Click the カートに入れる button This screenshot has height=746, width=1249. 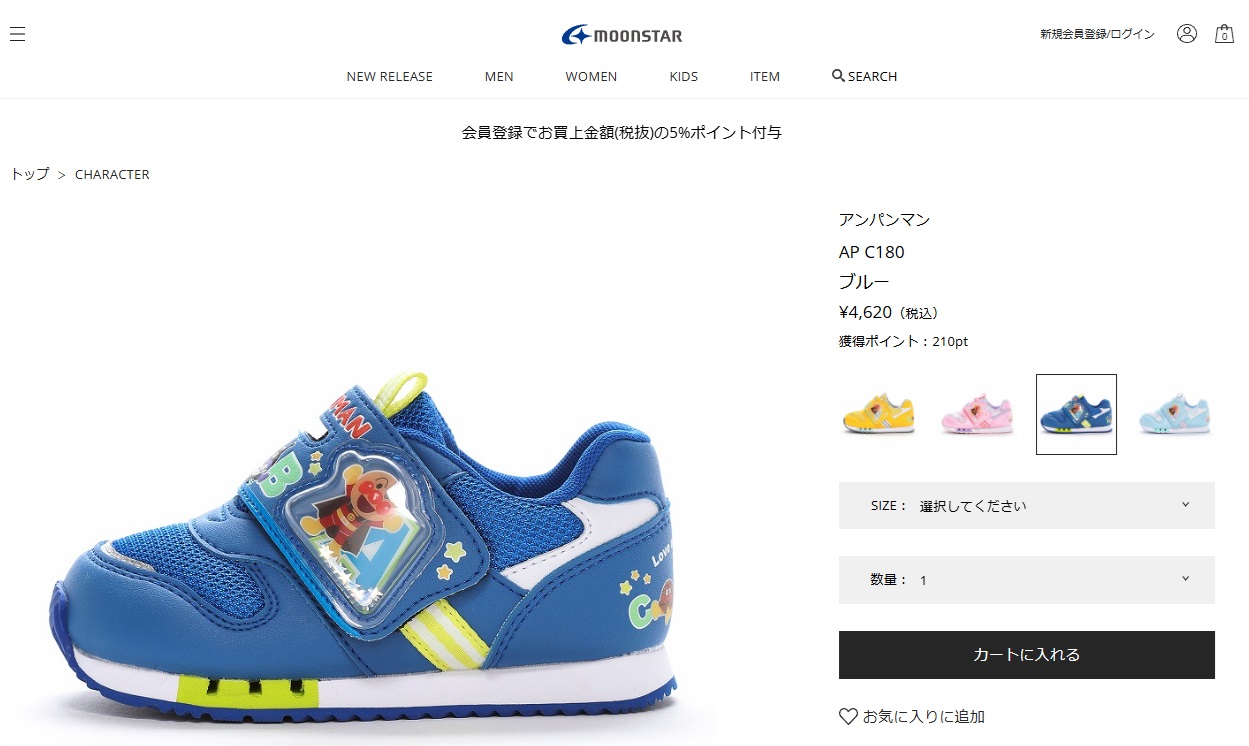(x=1026, y=655)
